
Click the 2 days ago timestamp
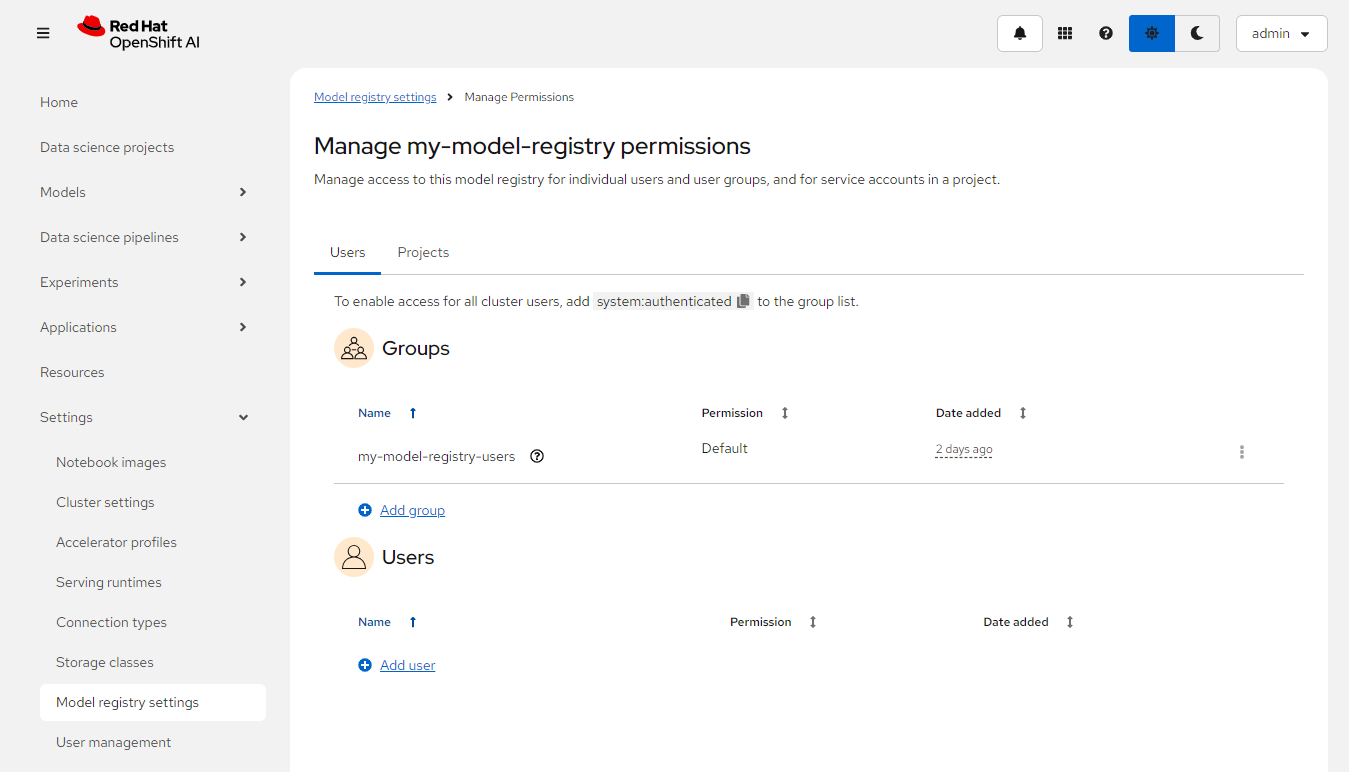(964, 450)
